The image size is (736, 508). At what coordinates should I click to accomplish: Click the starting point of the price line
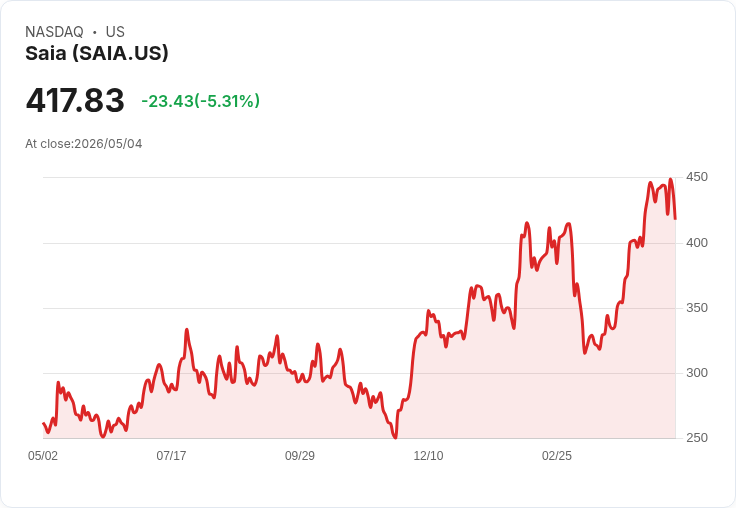43,423
